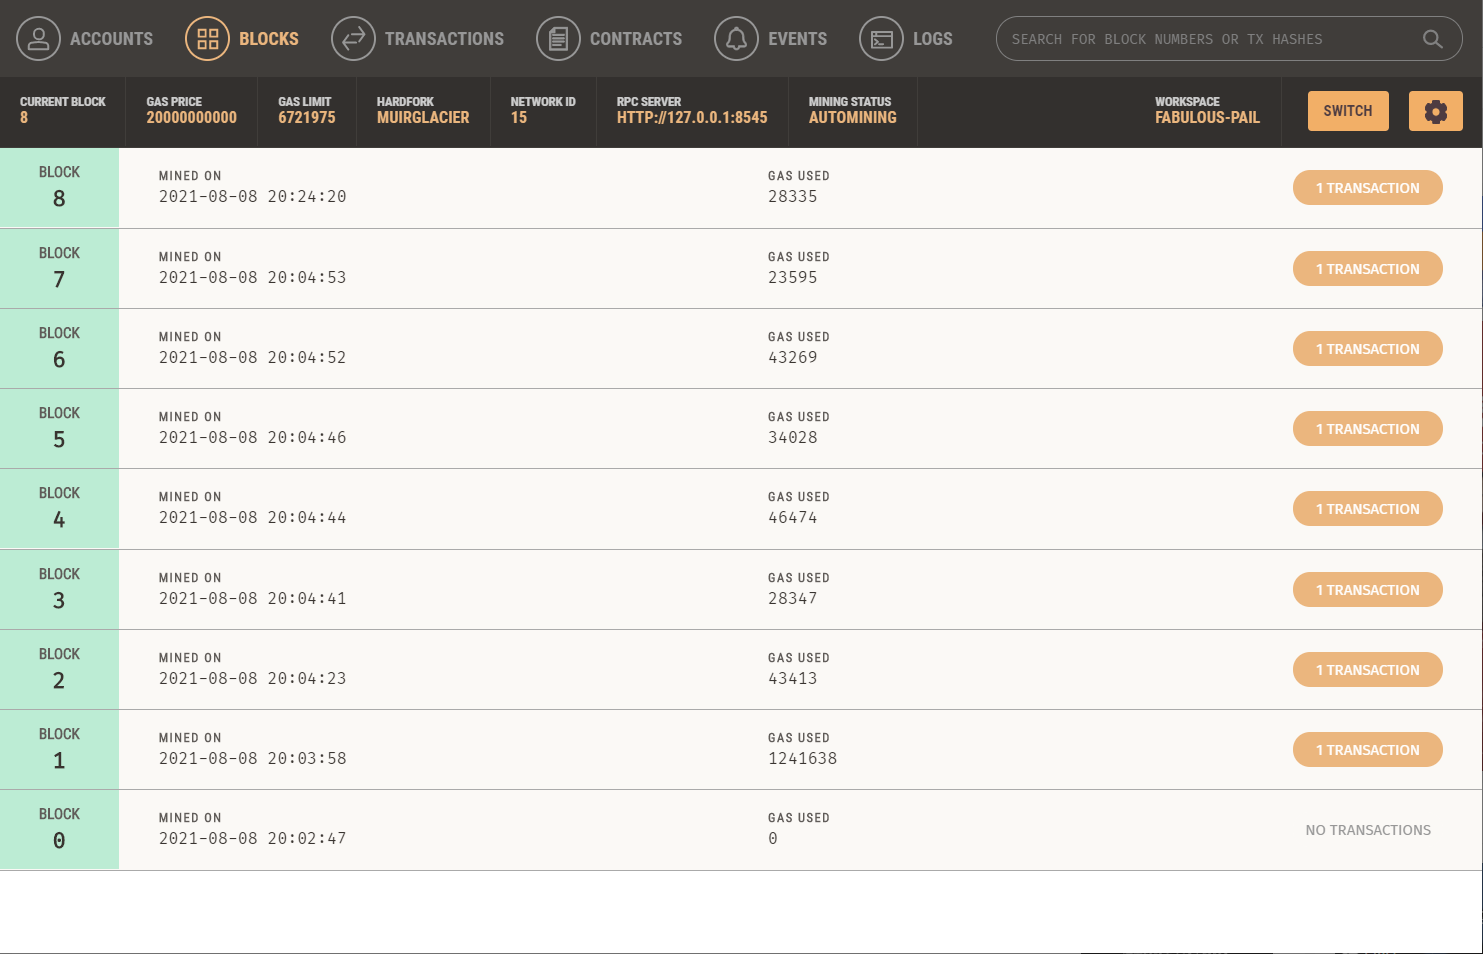Click gas used value 34028

792,438
